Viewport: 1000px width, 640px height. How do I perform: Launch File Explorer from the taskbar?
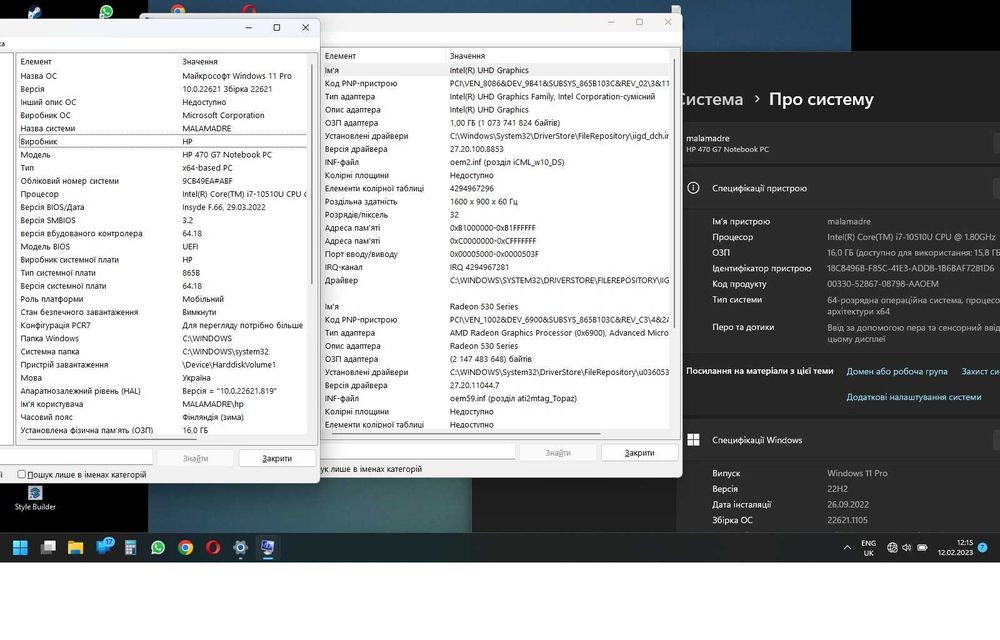pos(75,548)
